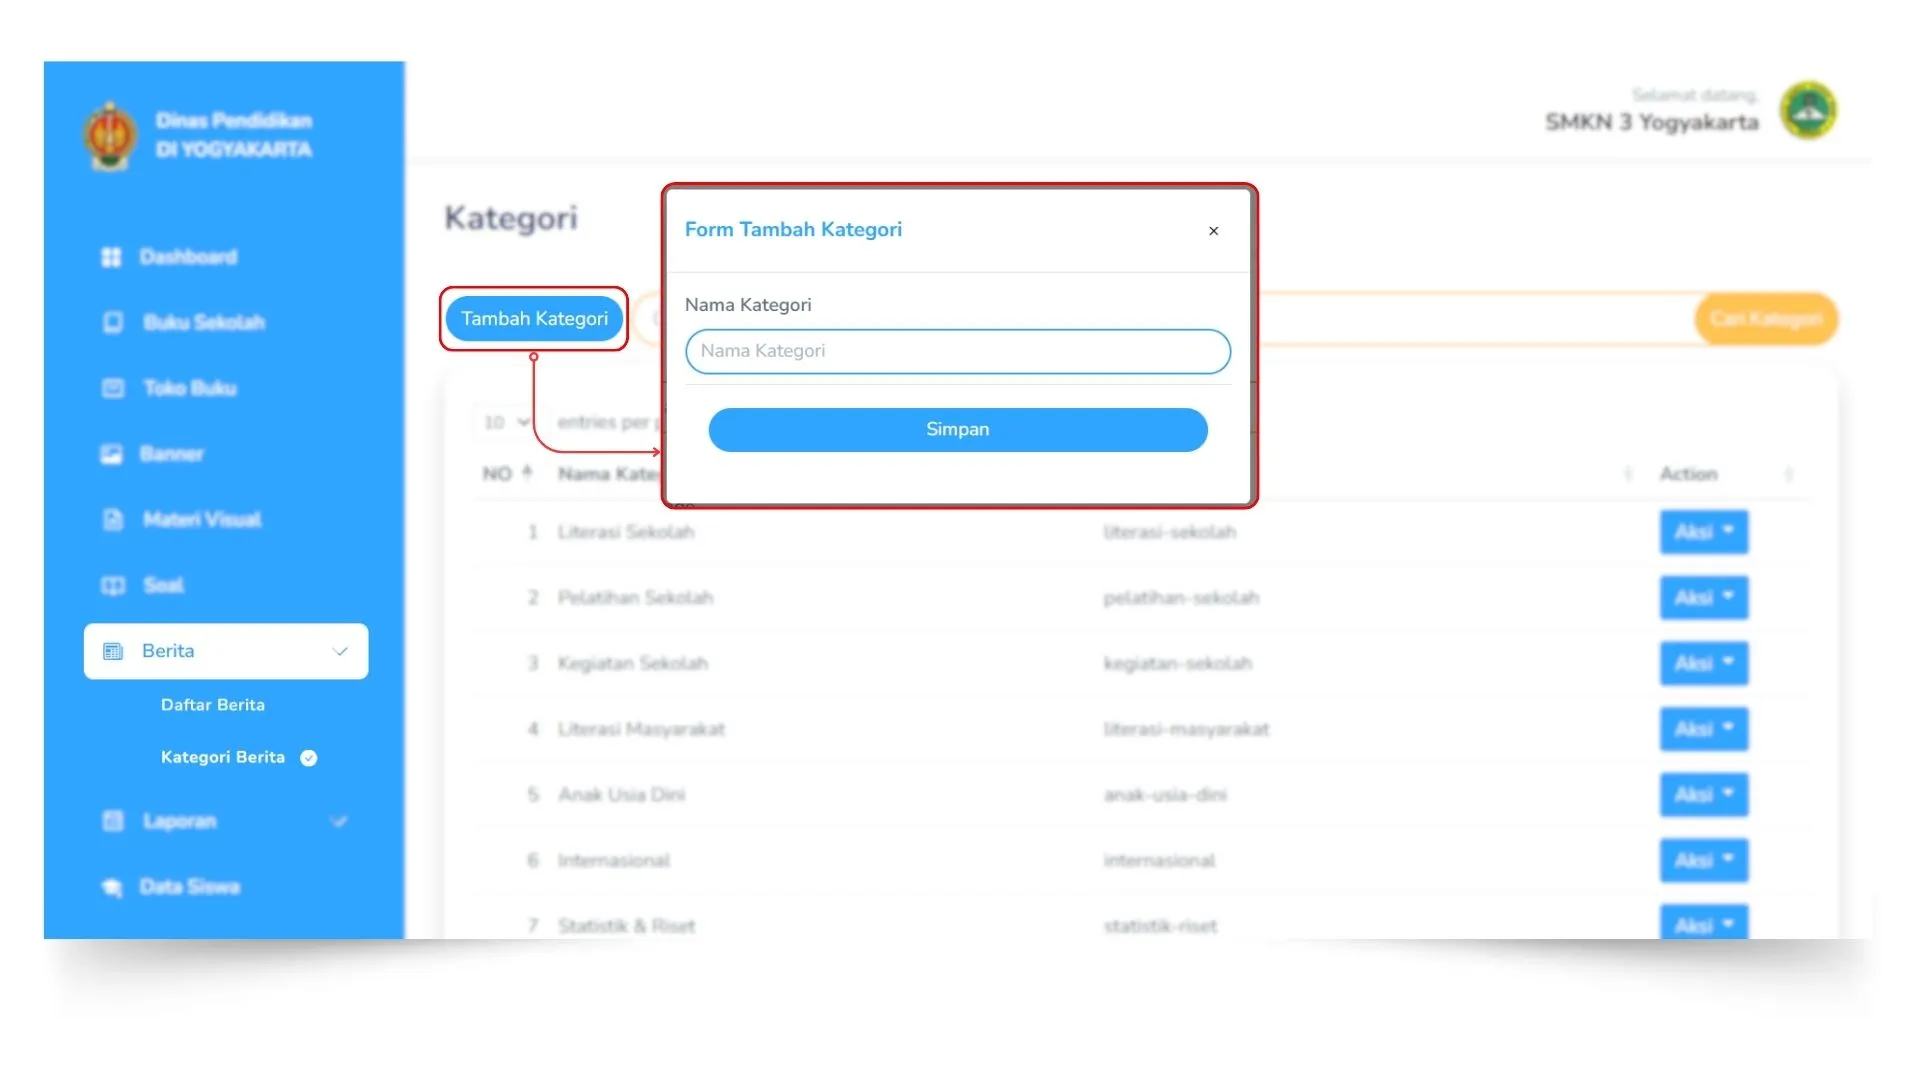Click the user profile avatar logo
Viewport: 1920px width, 1080px height.
(x=1809, y=110)
